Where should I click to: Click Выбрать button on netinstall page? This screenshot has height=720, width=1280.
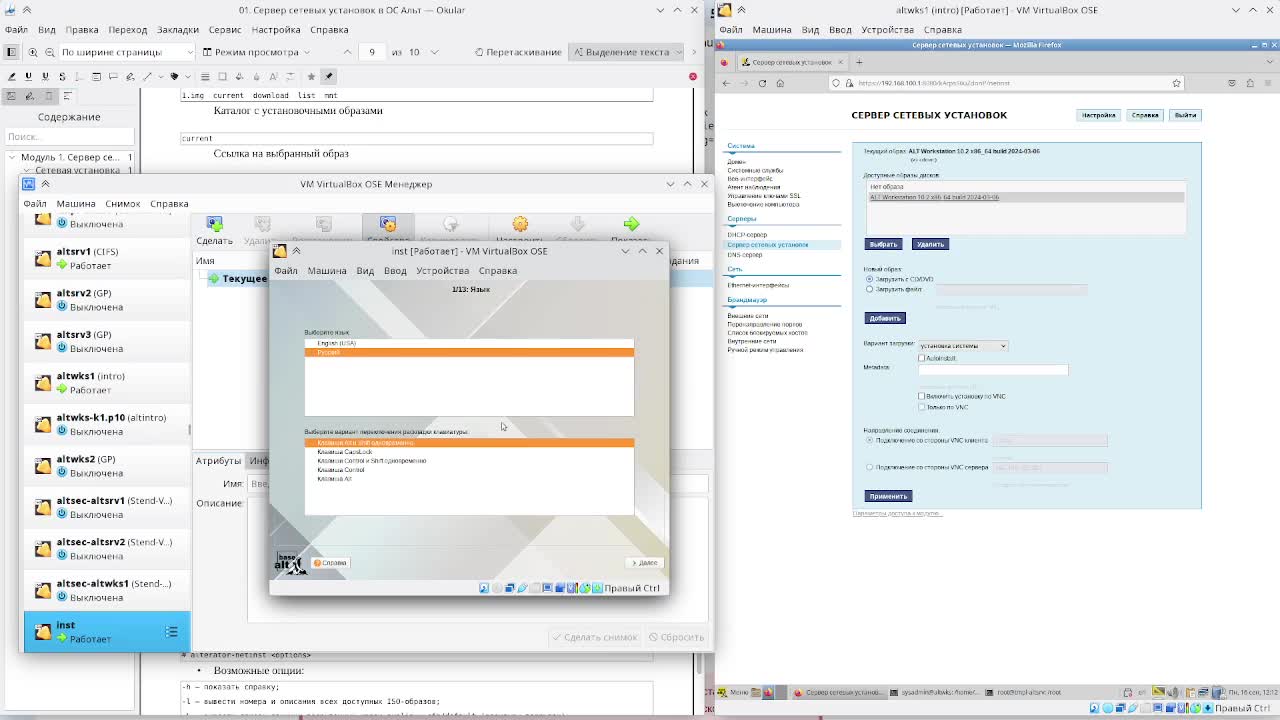pyautogui.click(x=883, y=244)
